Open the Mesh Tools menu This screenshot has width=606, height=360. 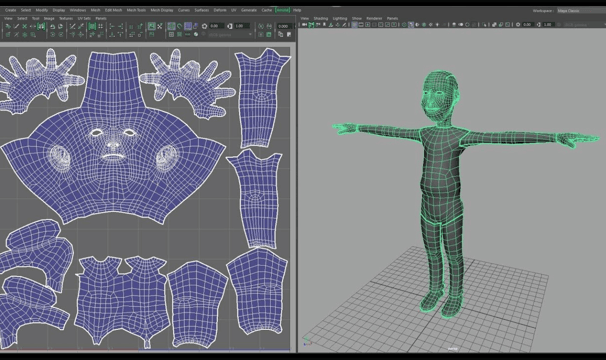(136, 10)
